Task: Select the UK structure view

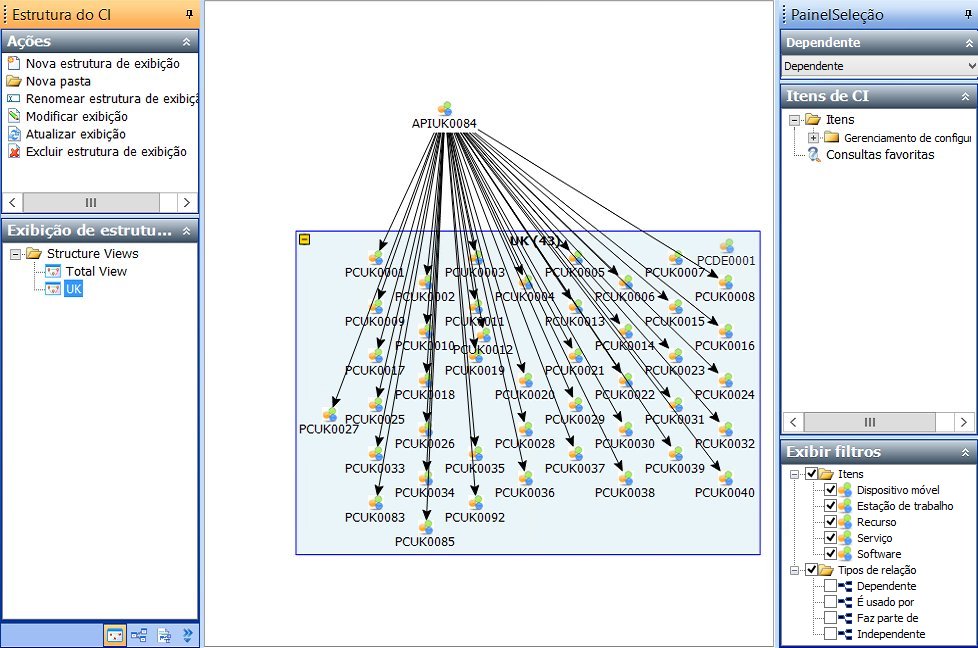Action: click(74, 289)
